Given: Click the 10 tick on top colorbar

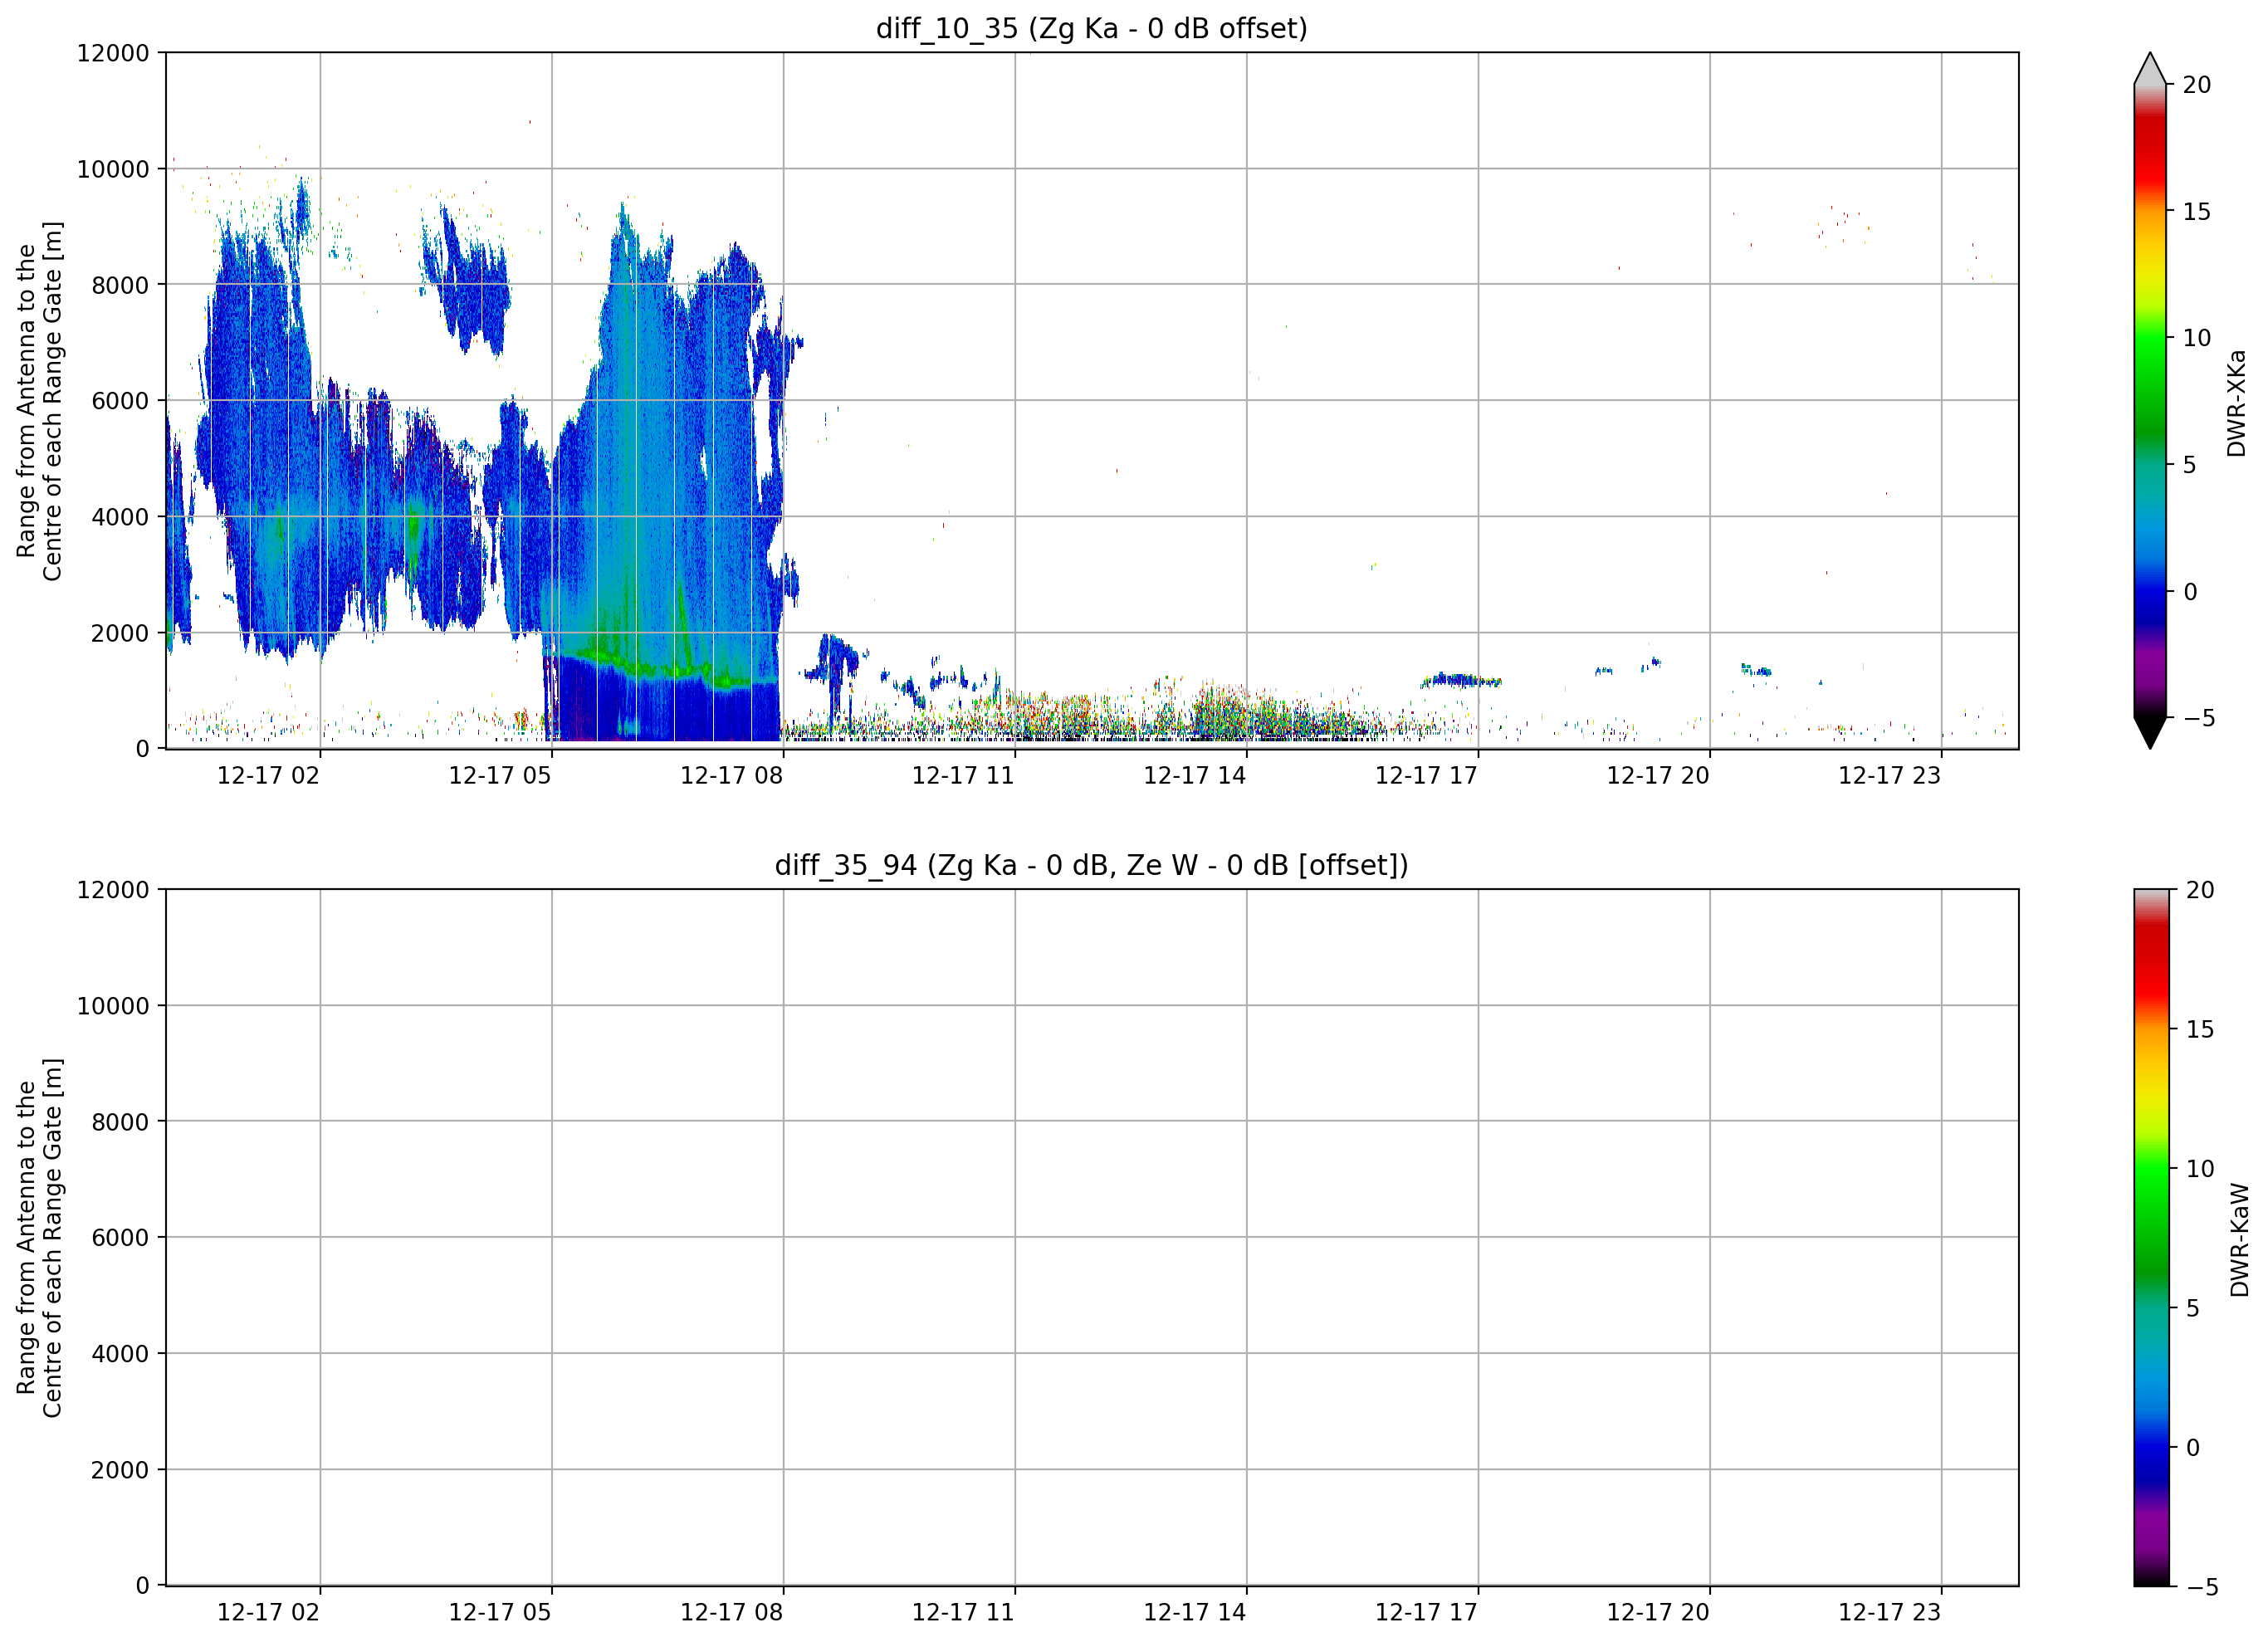Looking at the screenshot, I should click(x=2196, y=338).
